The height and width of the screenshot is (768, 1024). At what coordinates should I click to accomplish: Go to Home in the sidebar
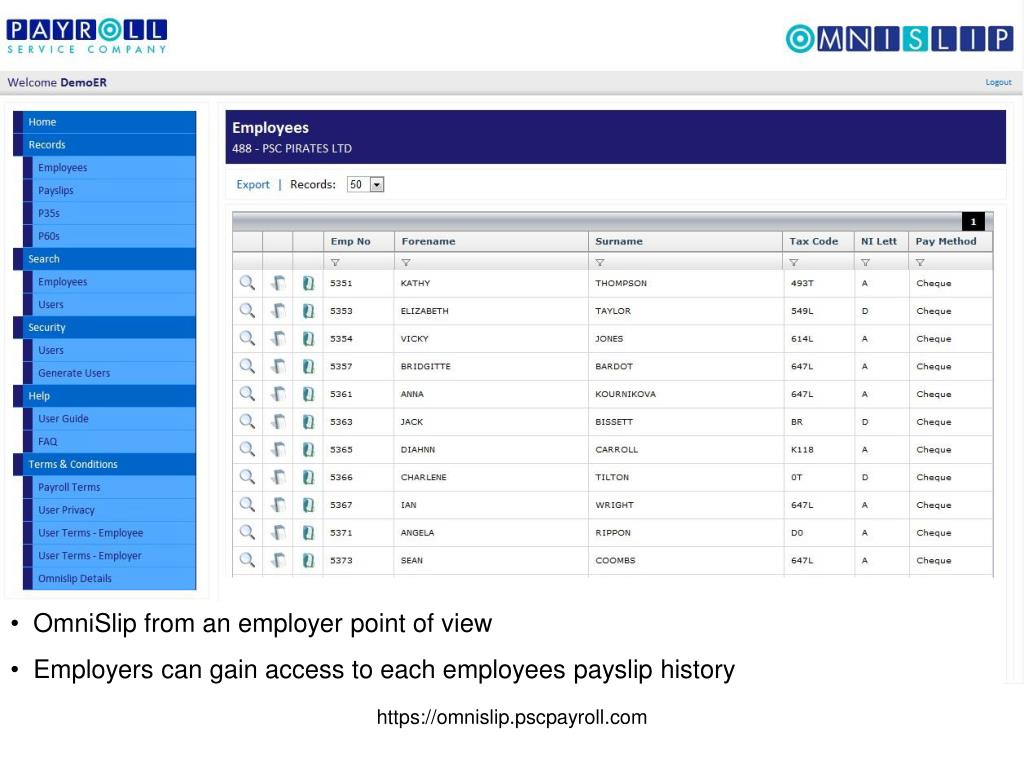(x=104, y=122)
